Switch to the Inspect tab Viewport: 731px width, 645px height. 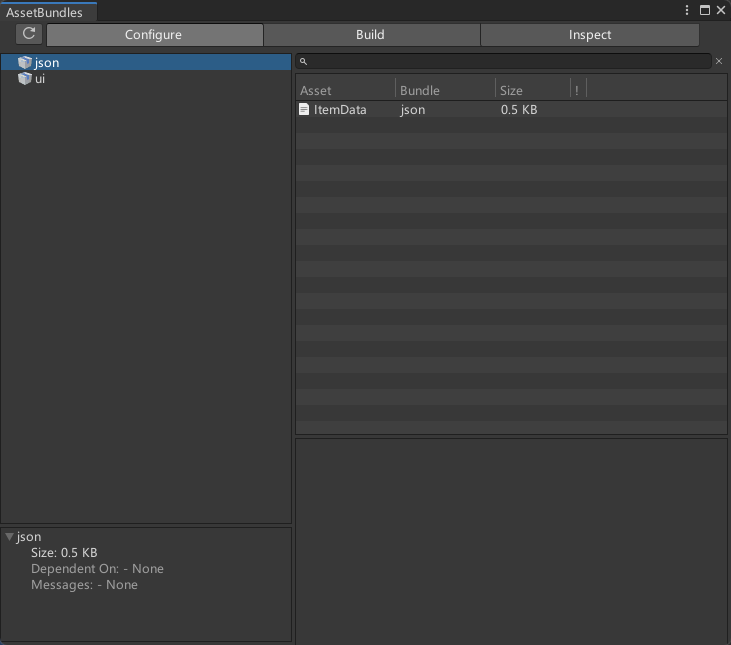[x=589, y=35]
